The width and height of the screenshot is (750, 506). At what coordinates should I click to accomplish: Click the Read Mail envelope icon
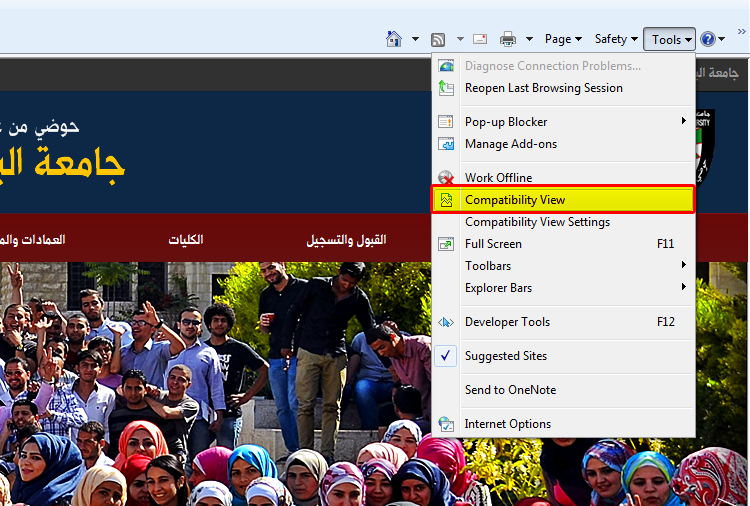pos(480,39)
